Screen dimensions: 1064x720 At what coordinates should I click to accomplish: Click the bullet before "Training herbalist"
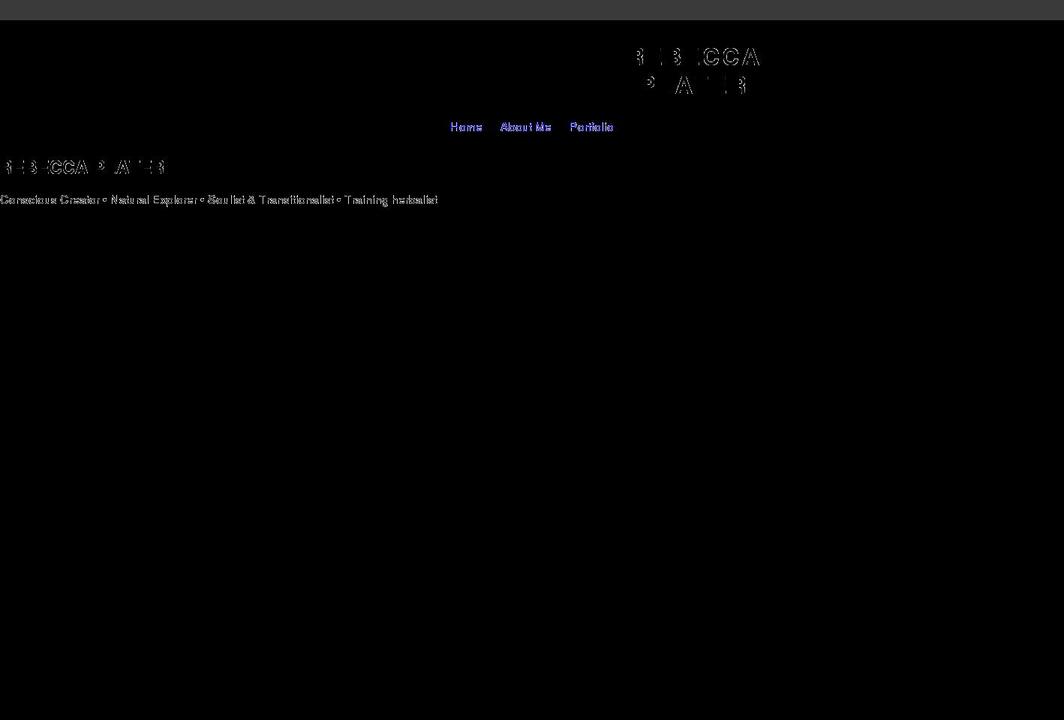[x=339, y=200]
